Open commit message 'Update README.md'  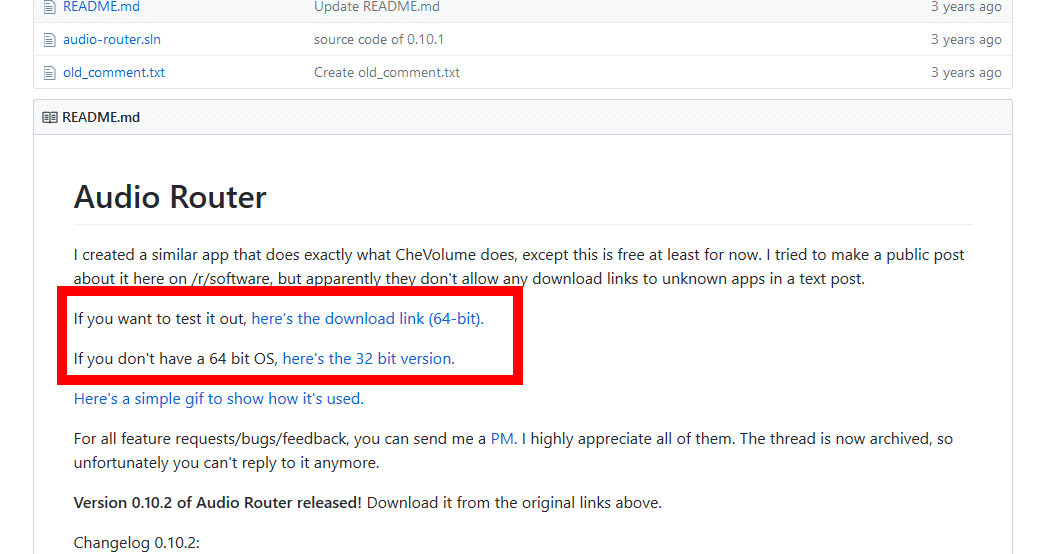coord(376,7)
